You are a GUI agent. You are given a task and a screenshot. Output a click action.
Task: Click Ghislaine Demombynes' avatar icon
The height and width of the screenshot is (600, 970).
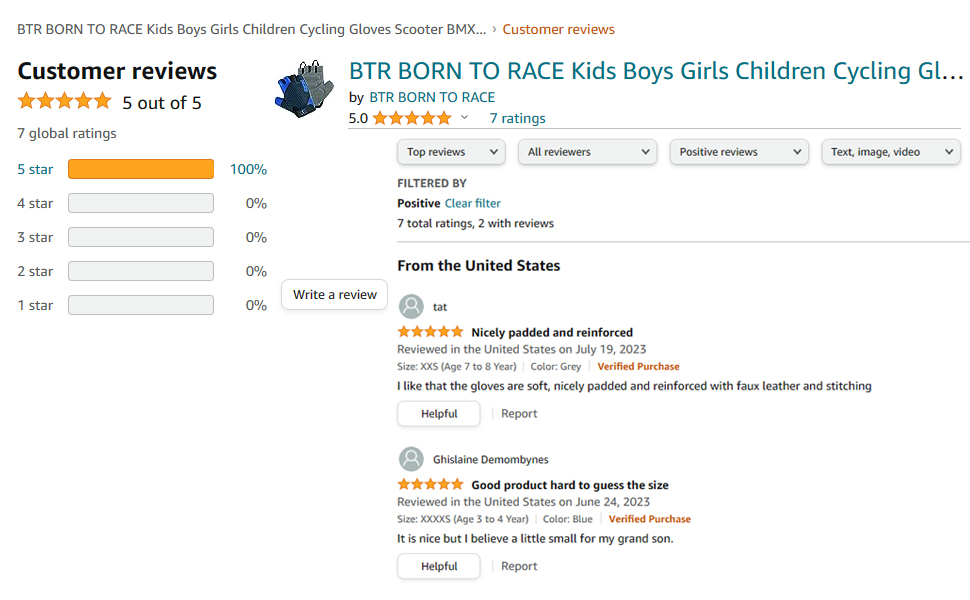coord(410,460)
